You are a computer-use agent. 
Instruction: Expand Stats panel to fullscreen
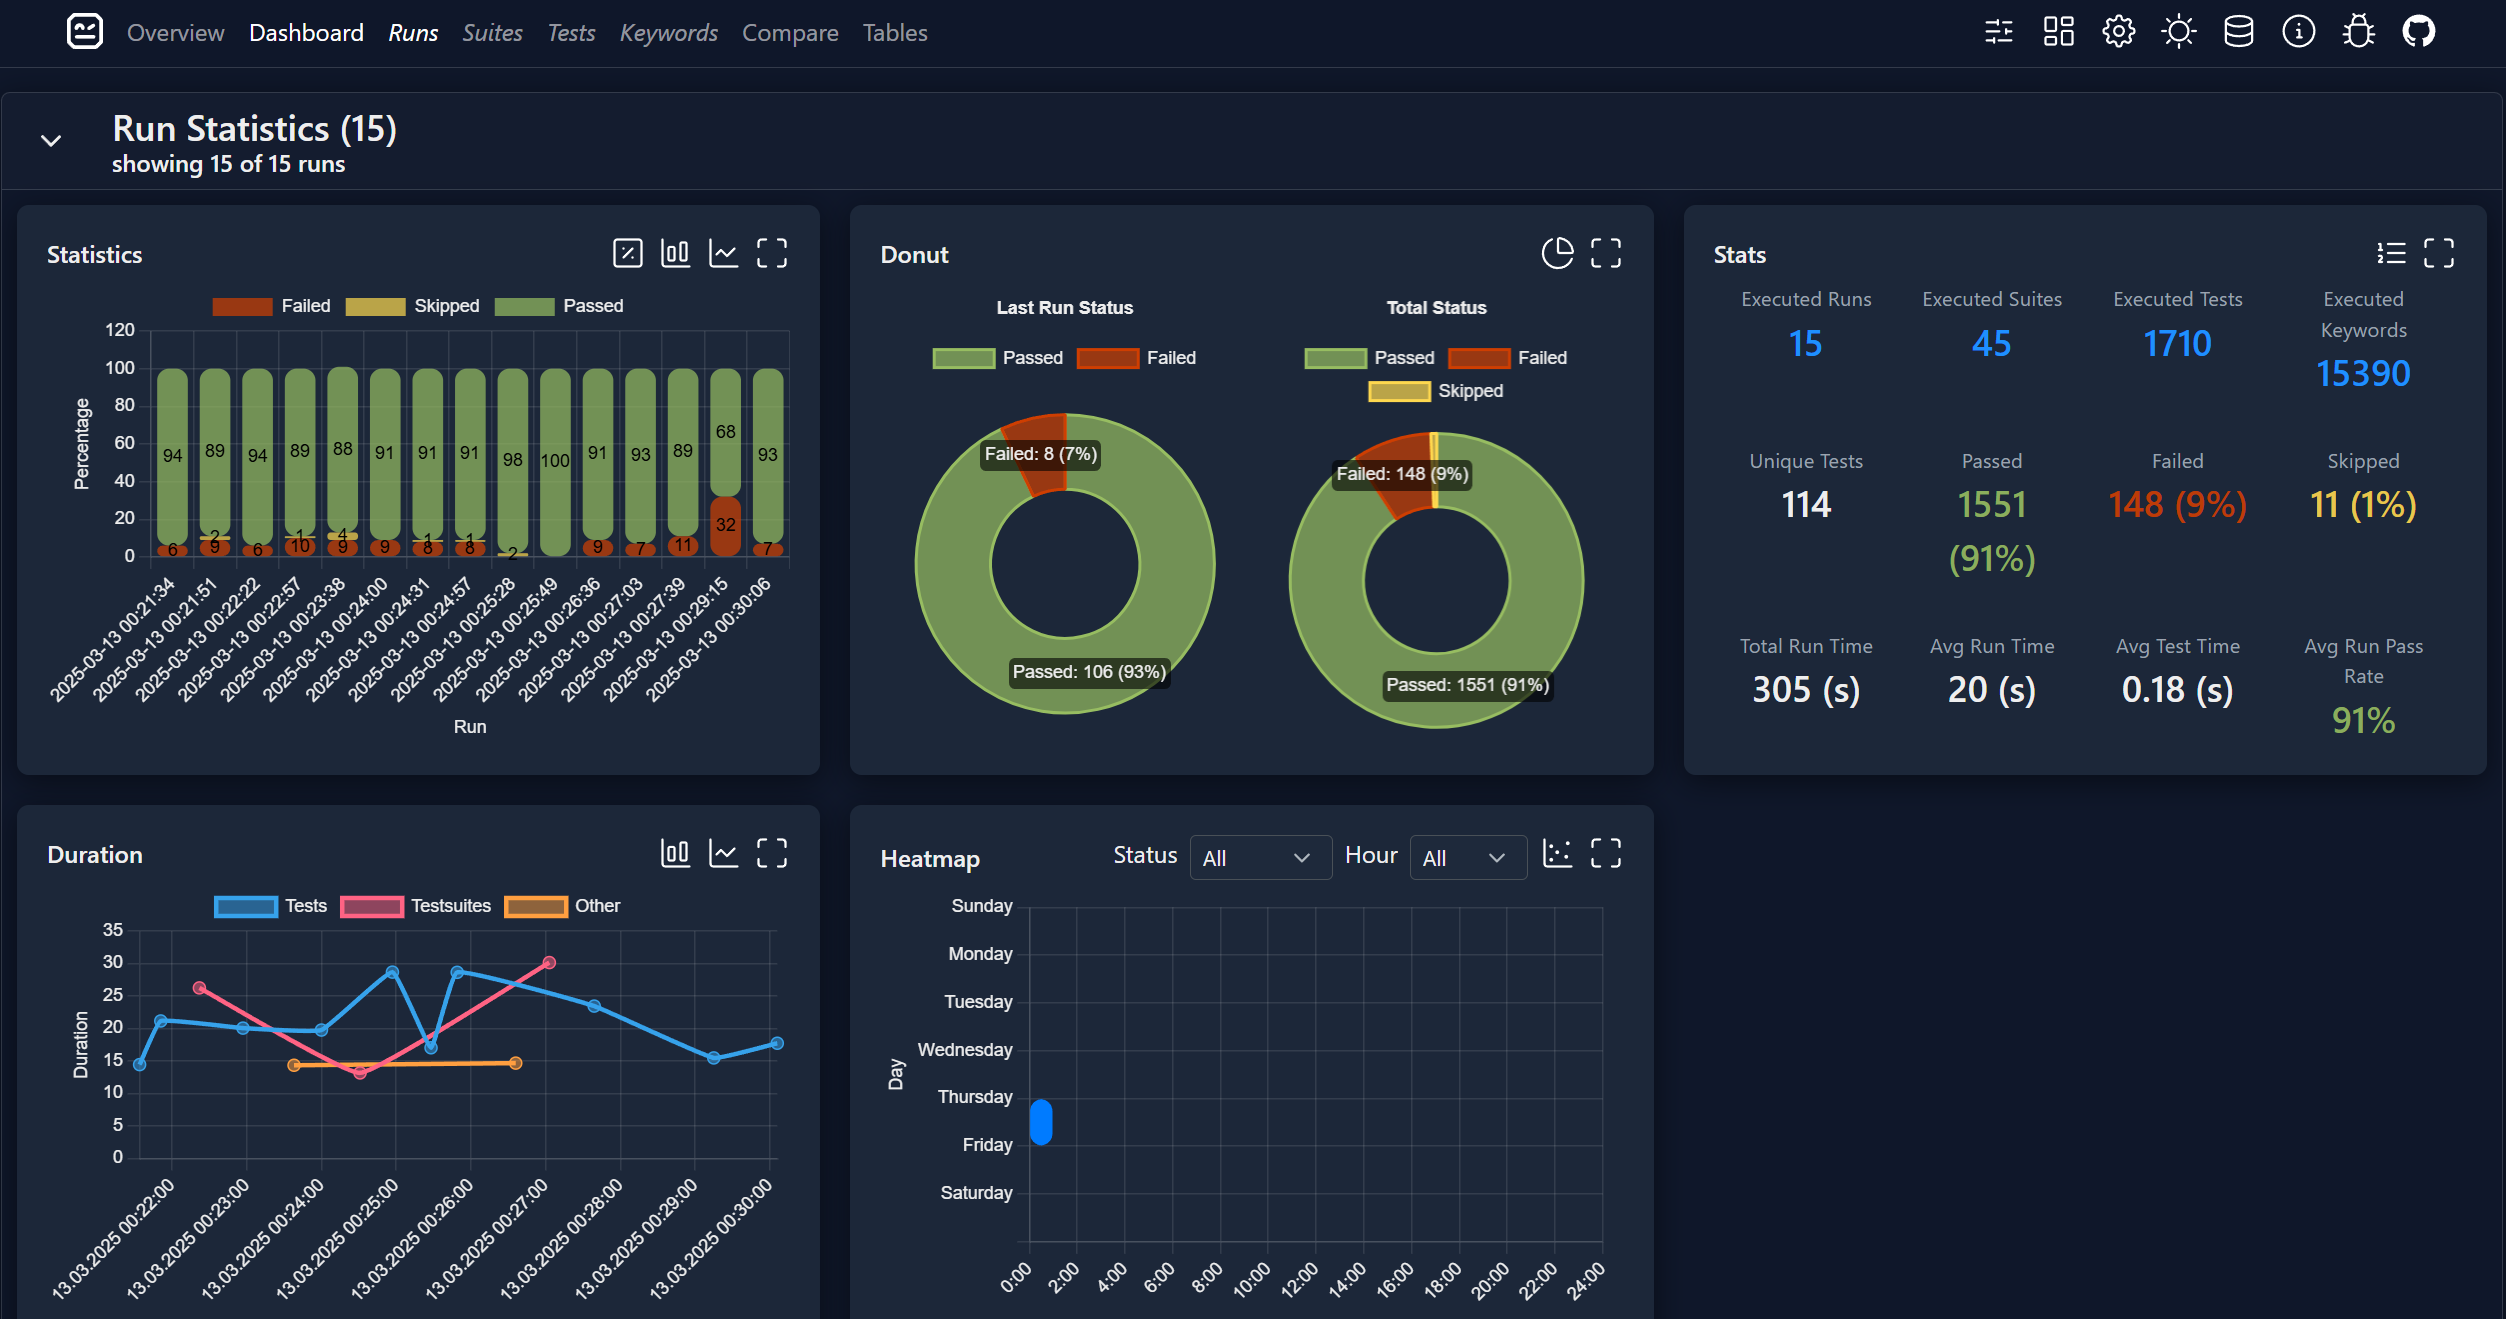(2439, 253)
